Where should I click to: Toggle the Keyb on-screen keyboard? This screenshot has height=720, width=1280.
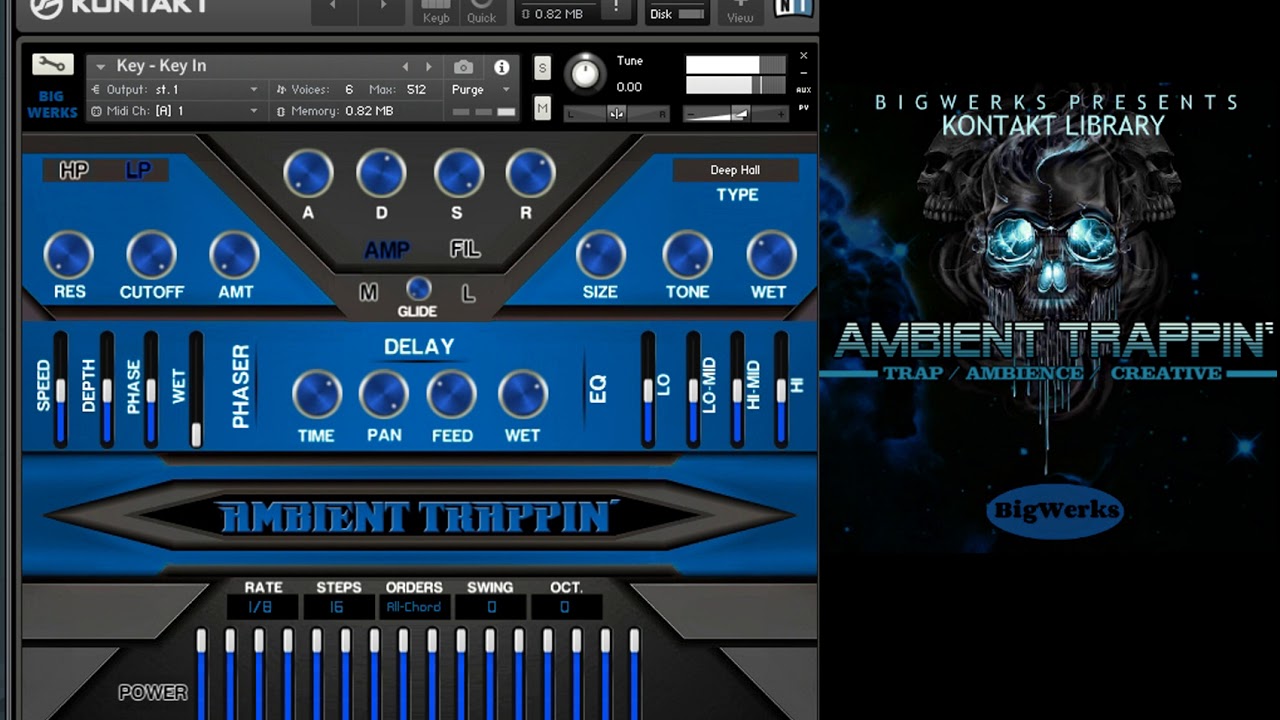click(x=436, y=11)
